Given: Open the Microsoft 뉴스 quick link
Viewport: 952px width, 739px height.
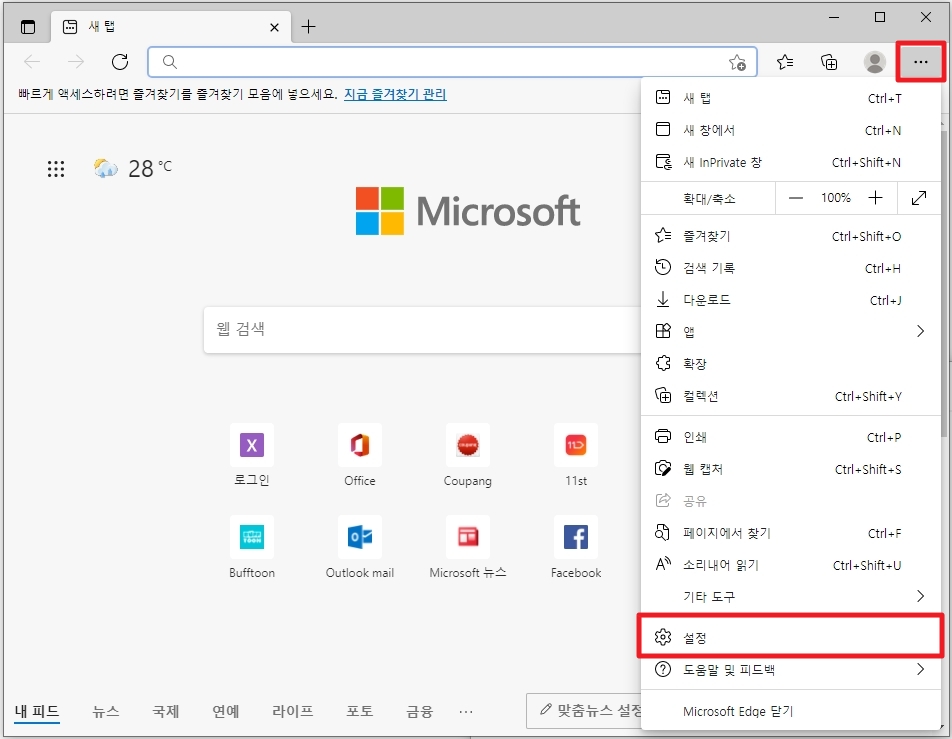Looking at the screenshot, I should click(x=468, y=547).
